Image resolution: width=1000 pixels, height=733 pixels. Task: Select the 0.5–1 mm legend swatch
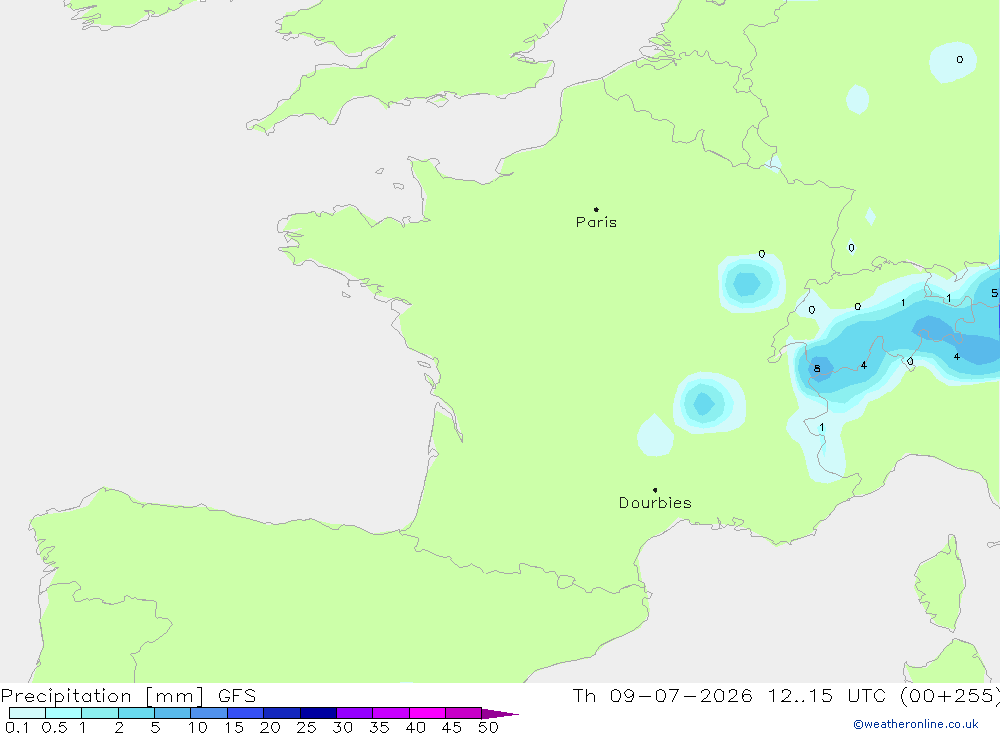tap(64, 713)
